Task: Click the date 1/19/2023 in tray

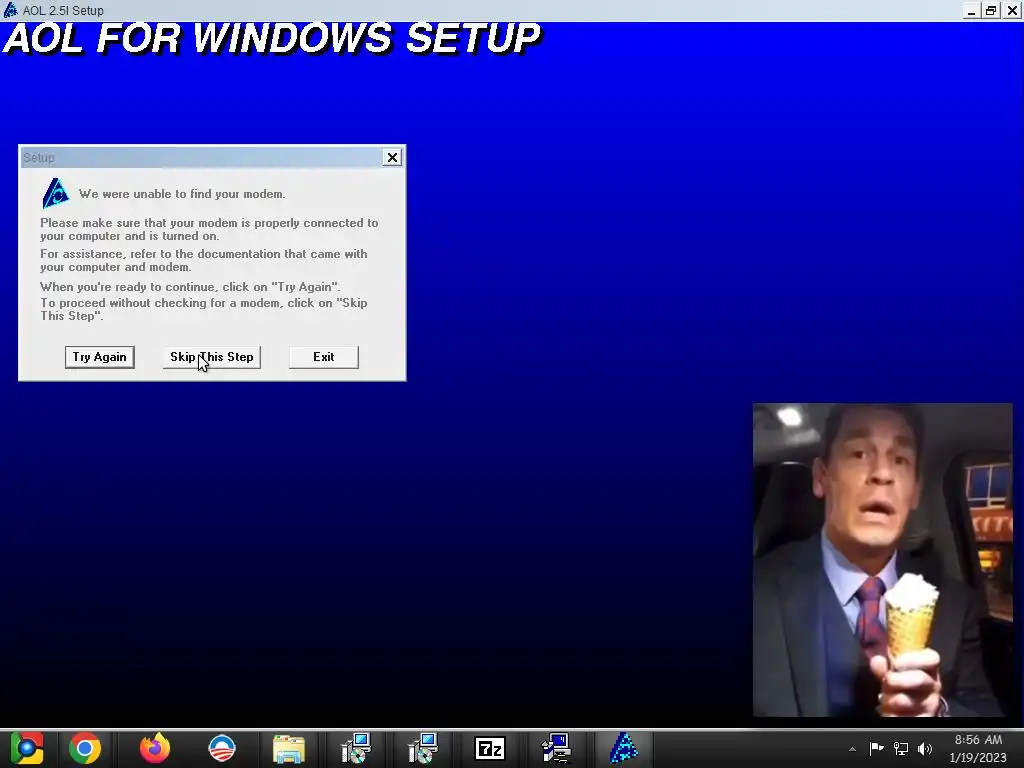Action: [978, 758]
